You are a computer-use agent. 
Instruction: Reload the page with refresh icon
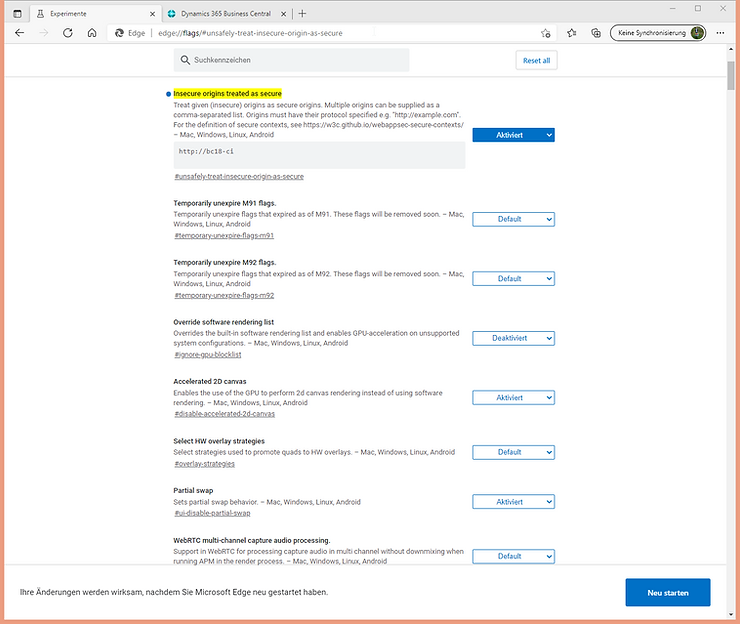point(68,33)
